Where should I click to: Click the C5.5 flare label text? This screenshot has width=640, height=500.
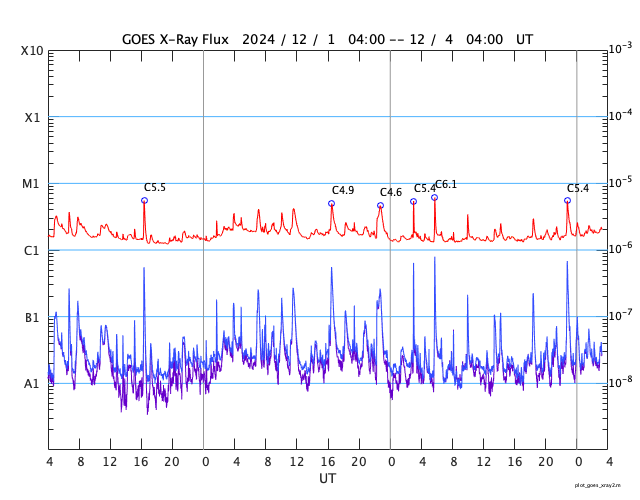(x=155, y=188)
